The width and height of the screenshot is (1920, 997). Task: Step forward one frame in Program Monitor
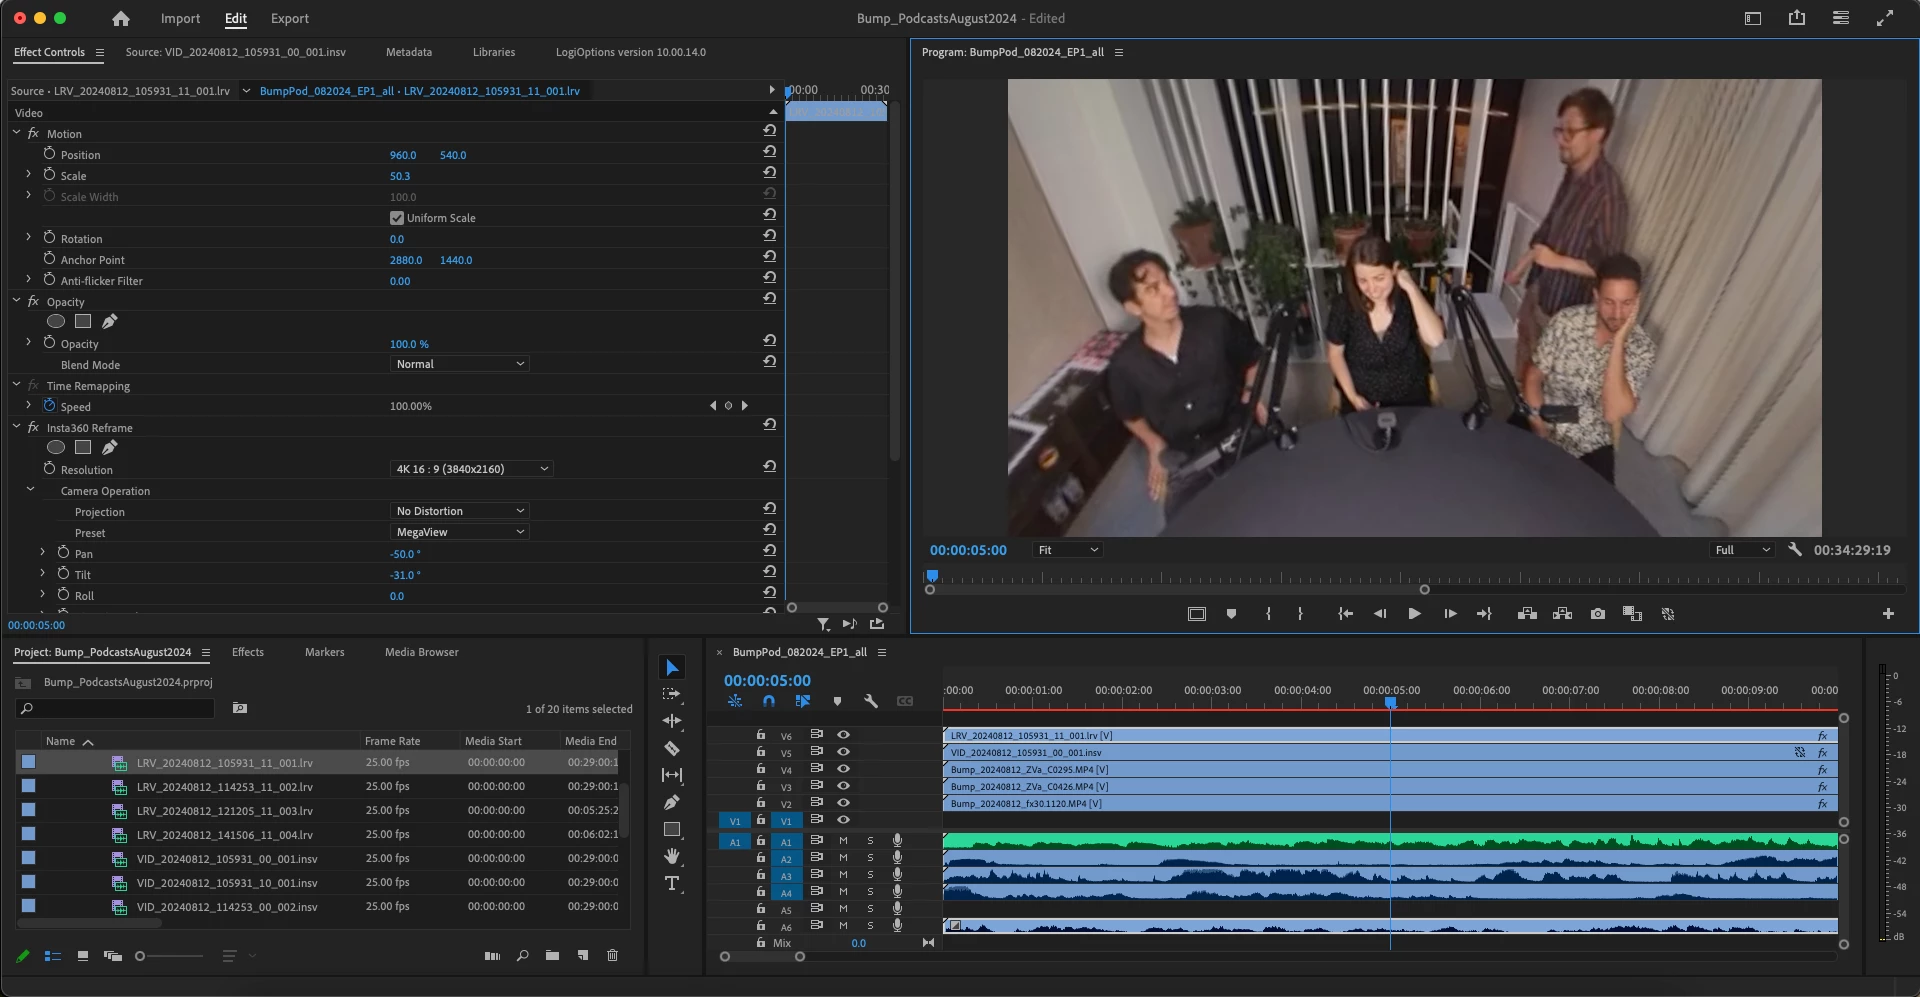click(1450, 614)
